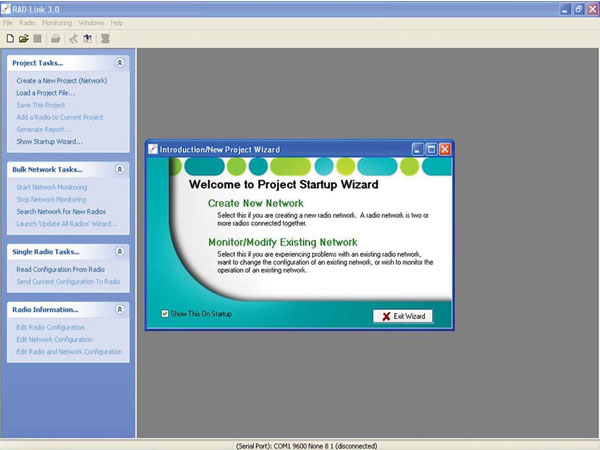Viewport: 600px width, 450px height.
Task: Click Read Configuration From Radio
Action: point(60,269)
